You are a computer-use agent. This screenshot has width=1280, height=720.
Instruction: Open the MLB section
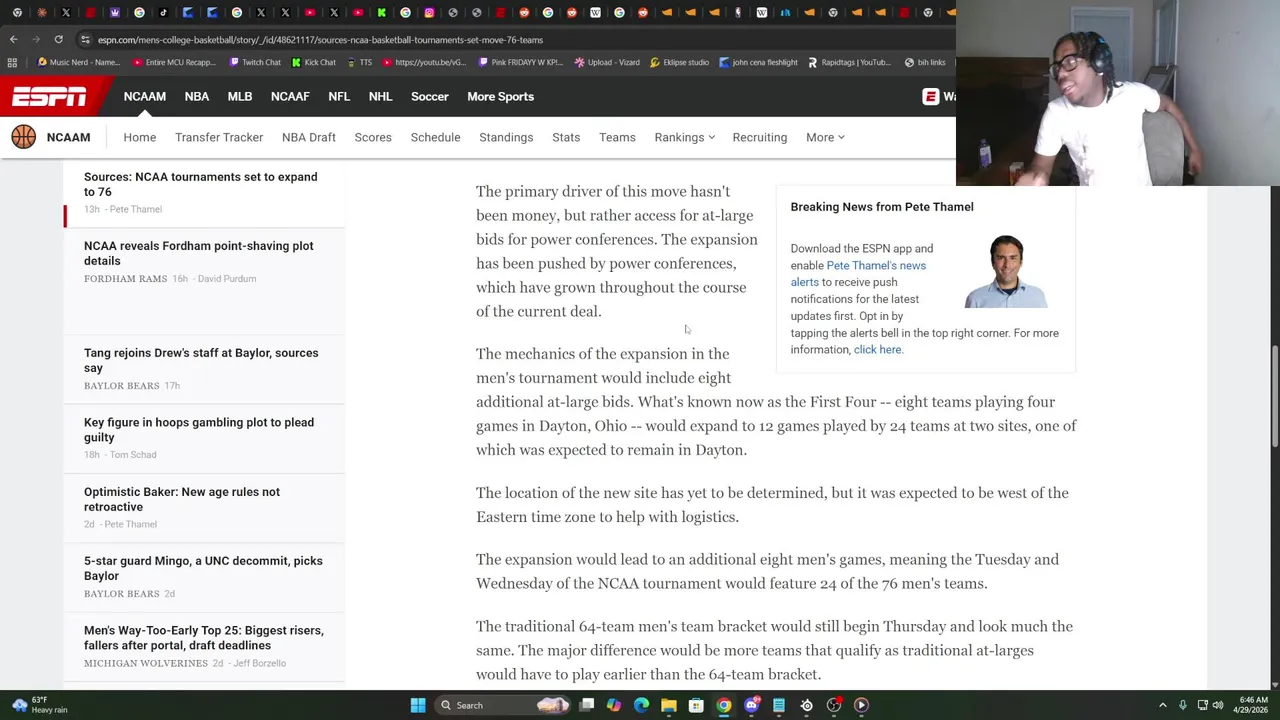point(240,96)
